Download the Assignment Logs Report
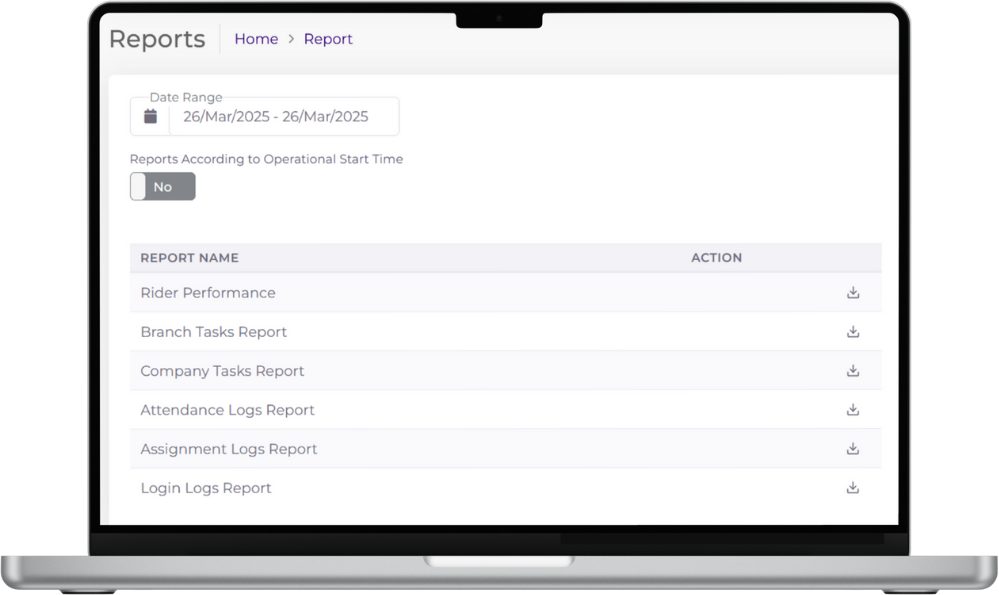This screenshot has height=595, width=999. (853, 449)
